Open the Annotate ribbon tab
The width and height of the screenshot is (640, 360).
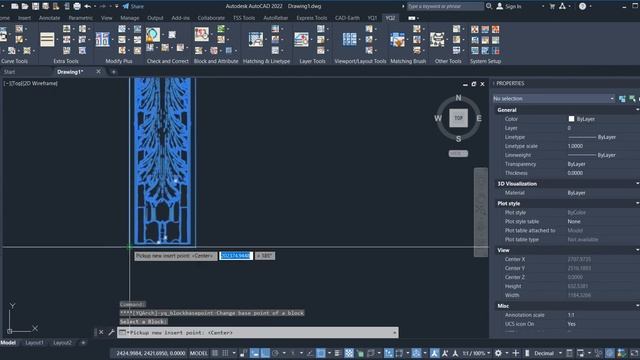(49, 18)
